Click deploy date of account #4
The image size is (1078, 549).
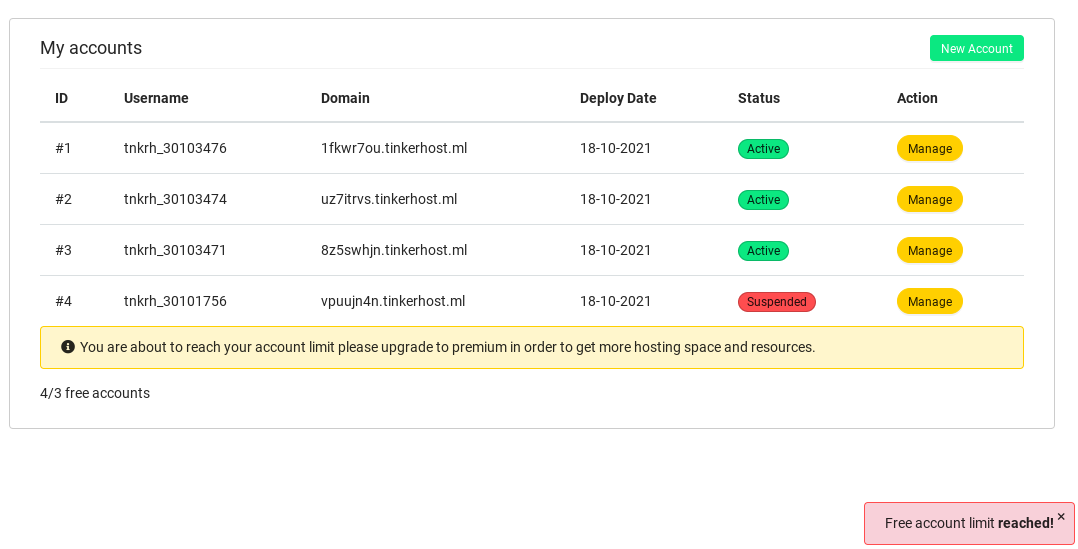(615, 301)
